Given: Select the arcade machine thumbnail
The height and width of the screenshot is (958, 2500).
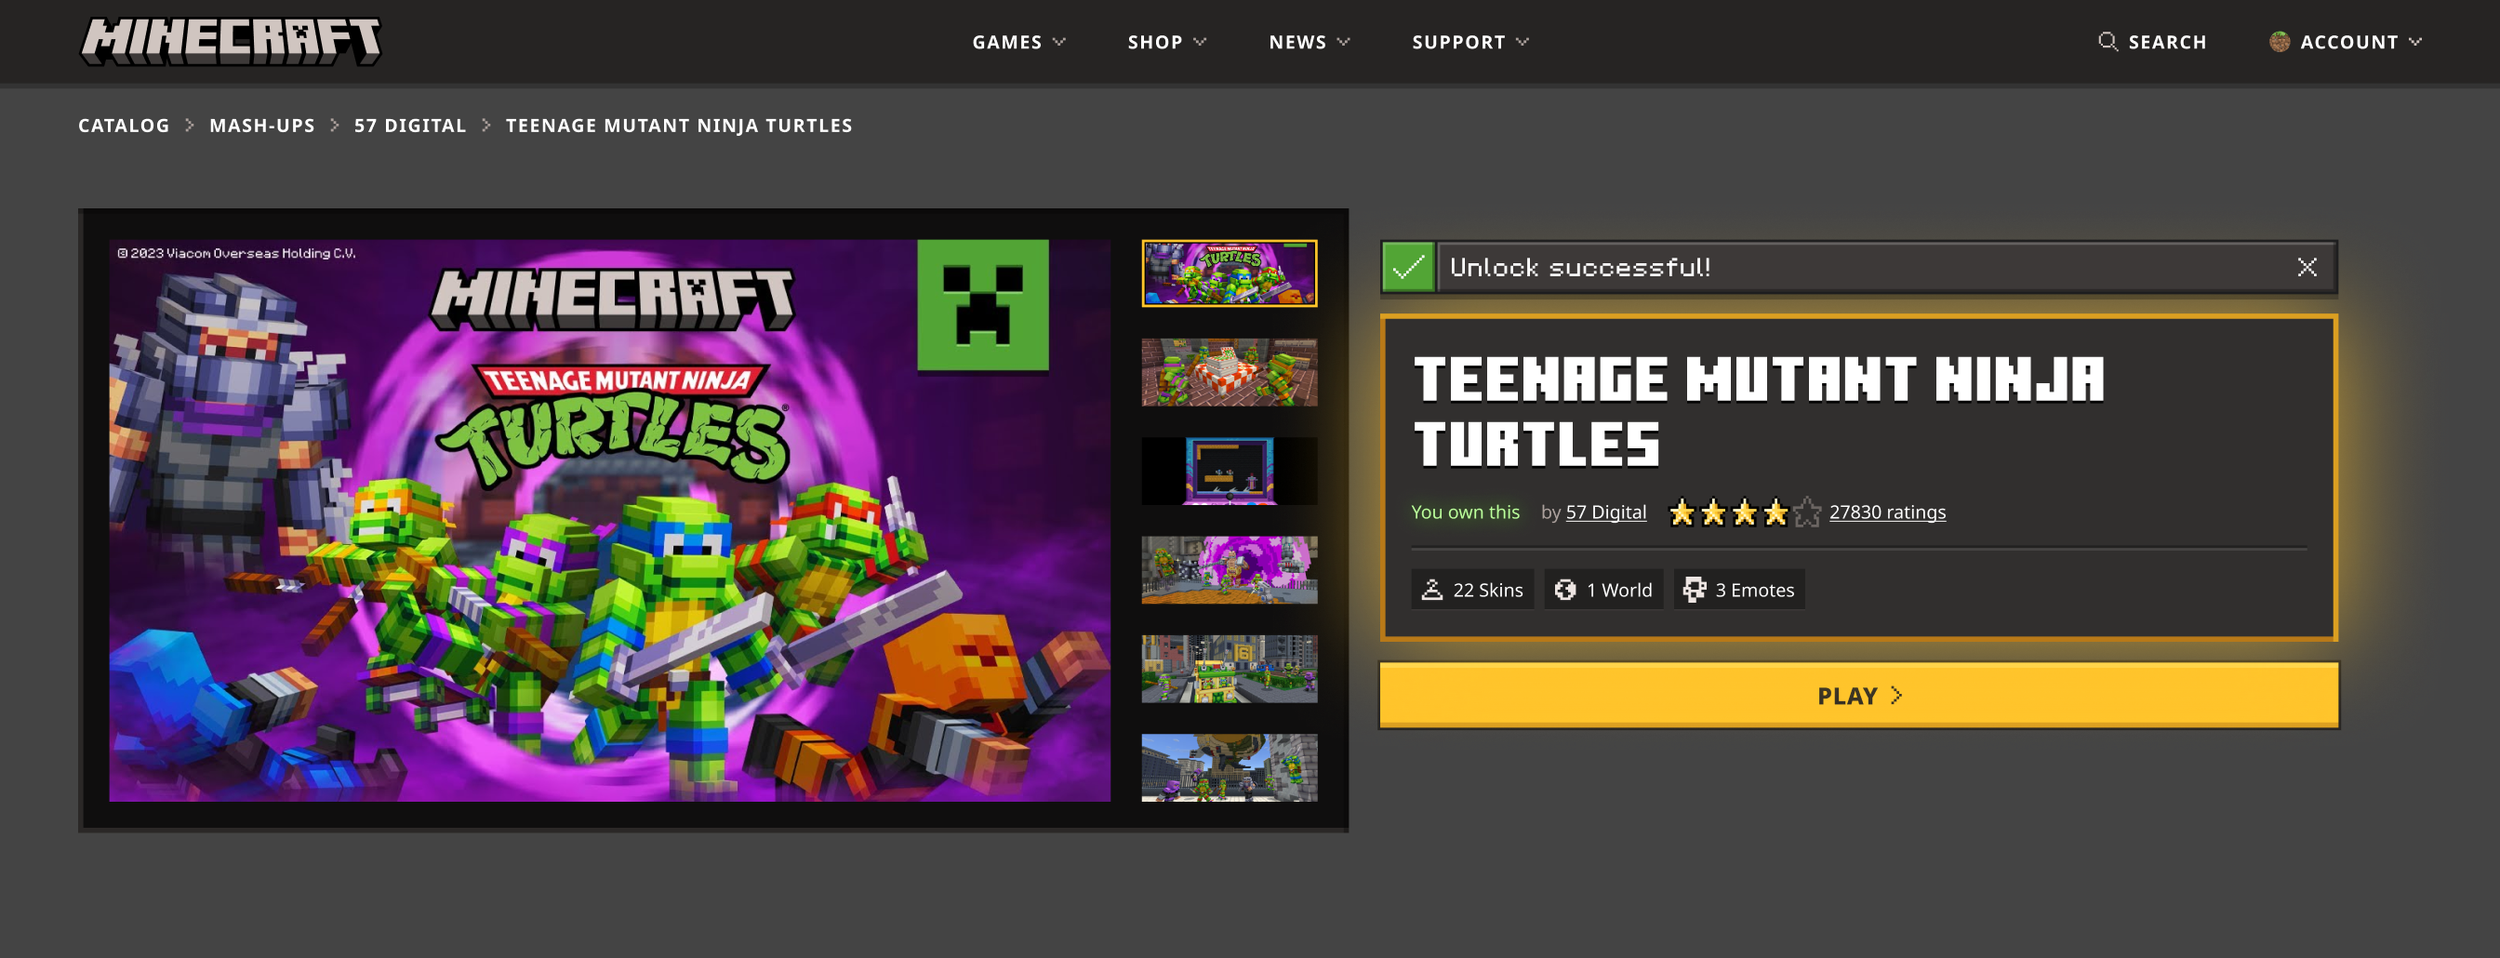Looking at the screenshot, I should [1229, 471].
